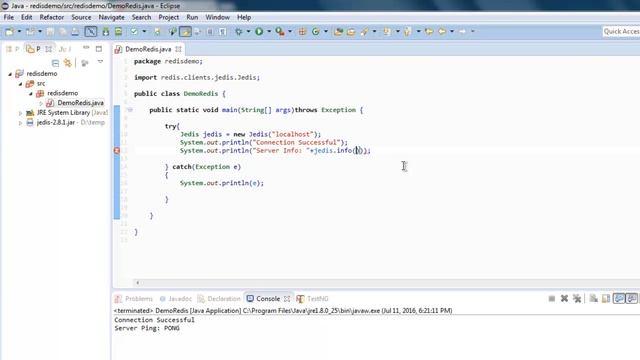Click the Previous Annotation toolbar icon
This screenshot has height=360, width=640.
407,31
